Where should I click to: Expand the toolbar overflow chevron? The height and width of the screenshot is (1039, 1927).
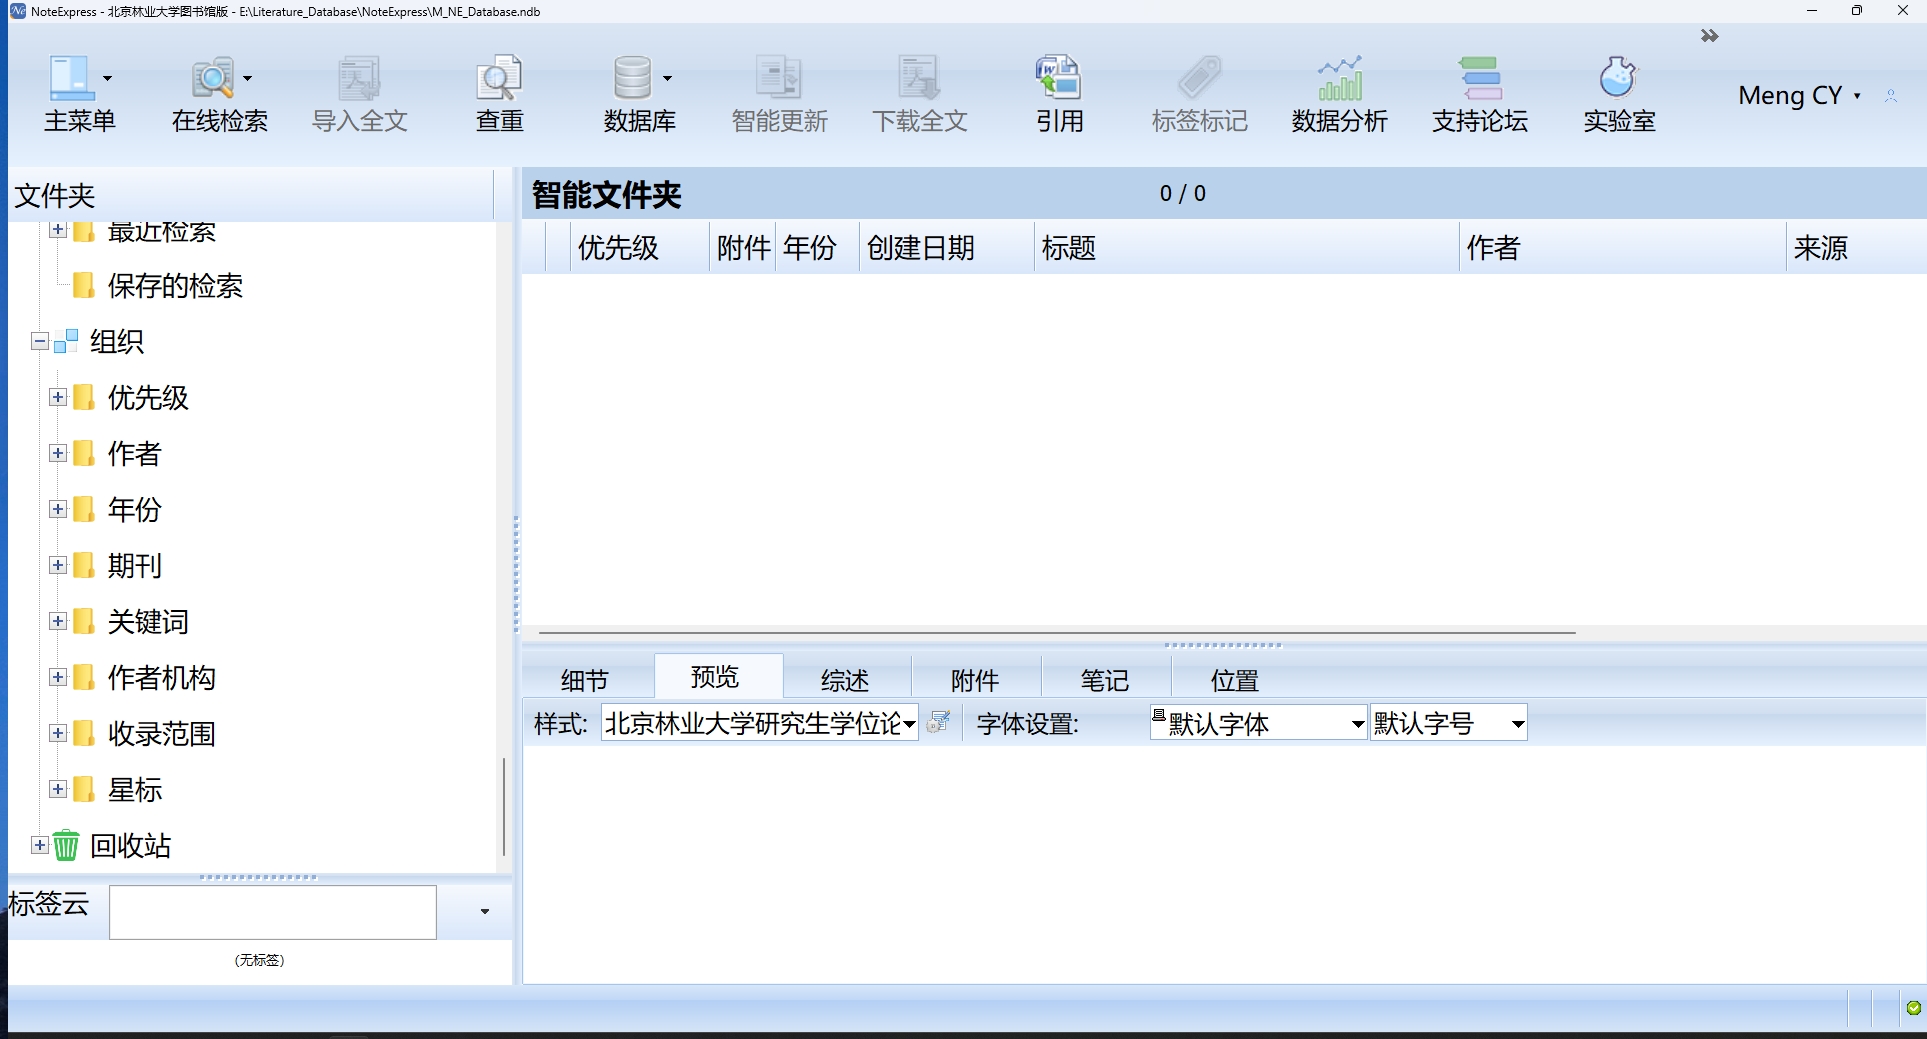click(x=1709, y=36)
